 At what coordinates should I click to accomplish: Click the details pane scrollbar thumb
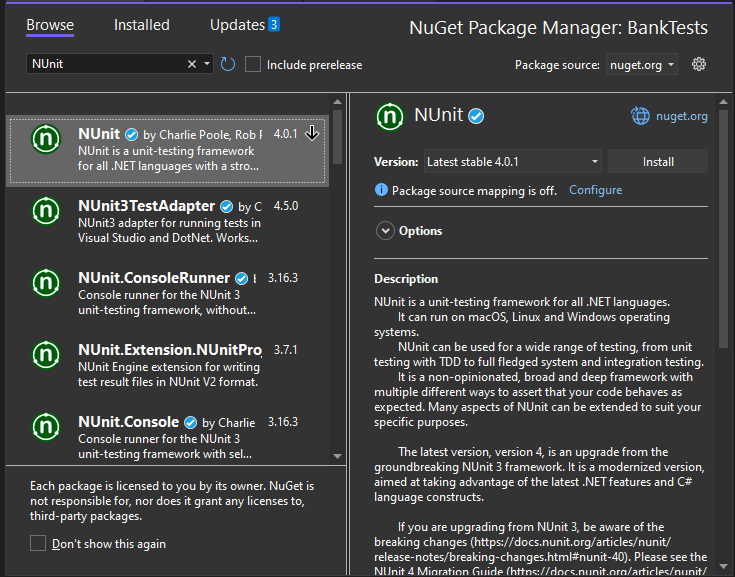723,228
